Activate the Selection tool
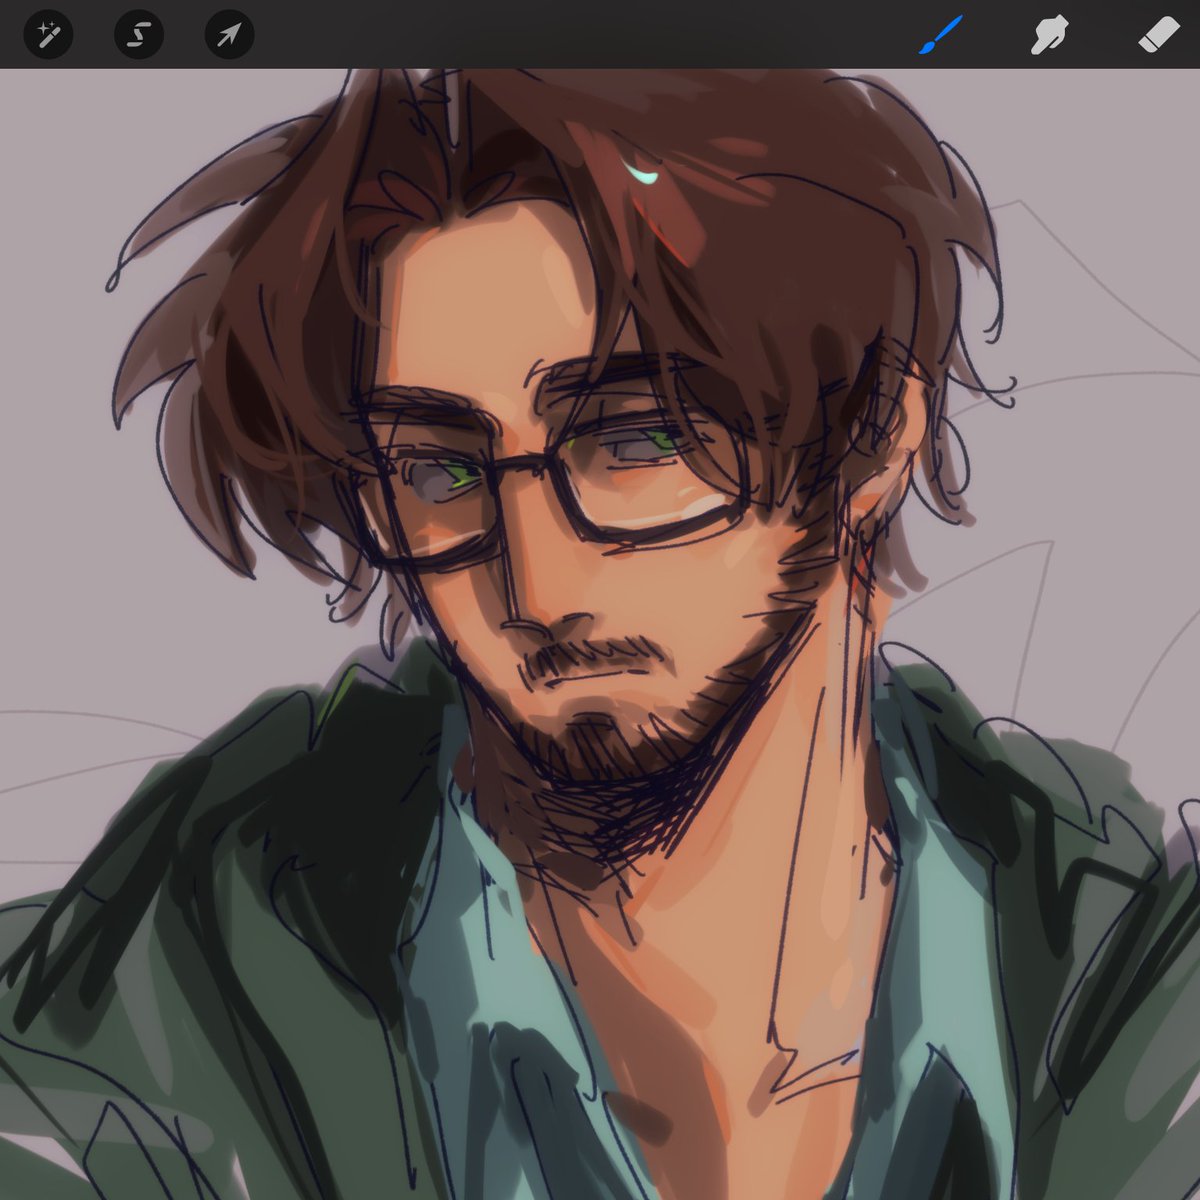Image resolution: width=1200 pixels, height=1200 pixels. 139,36
